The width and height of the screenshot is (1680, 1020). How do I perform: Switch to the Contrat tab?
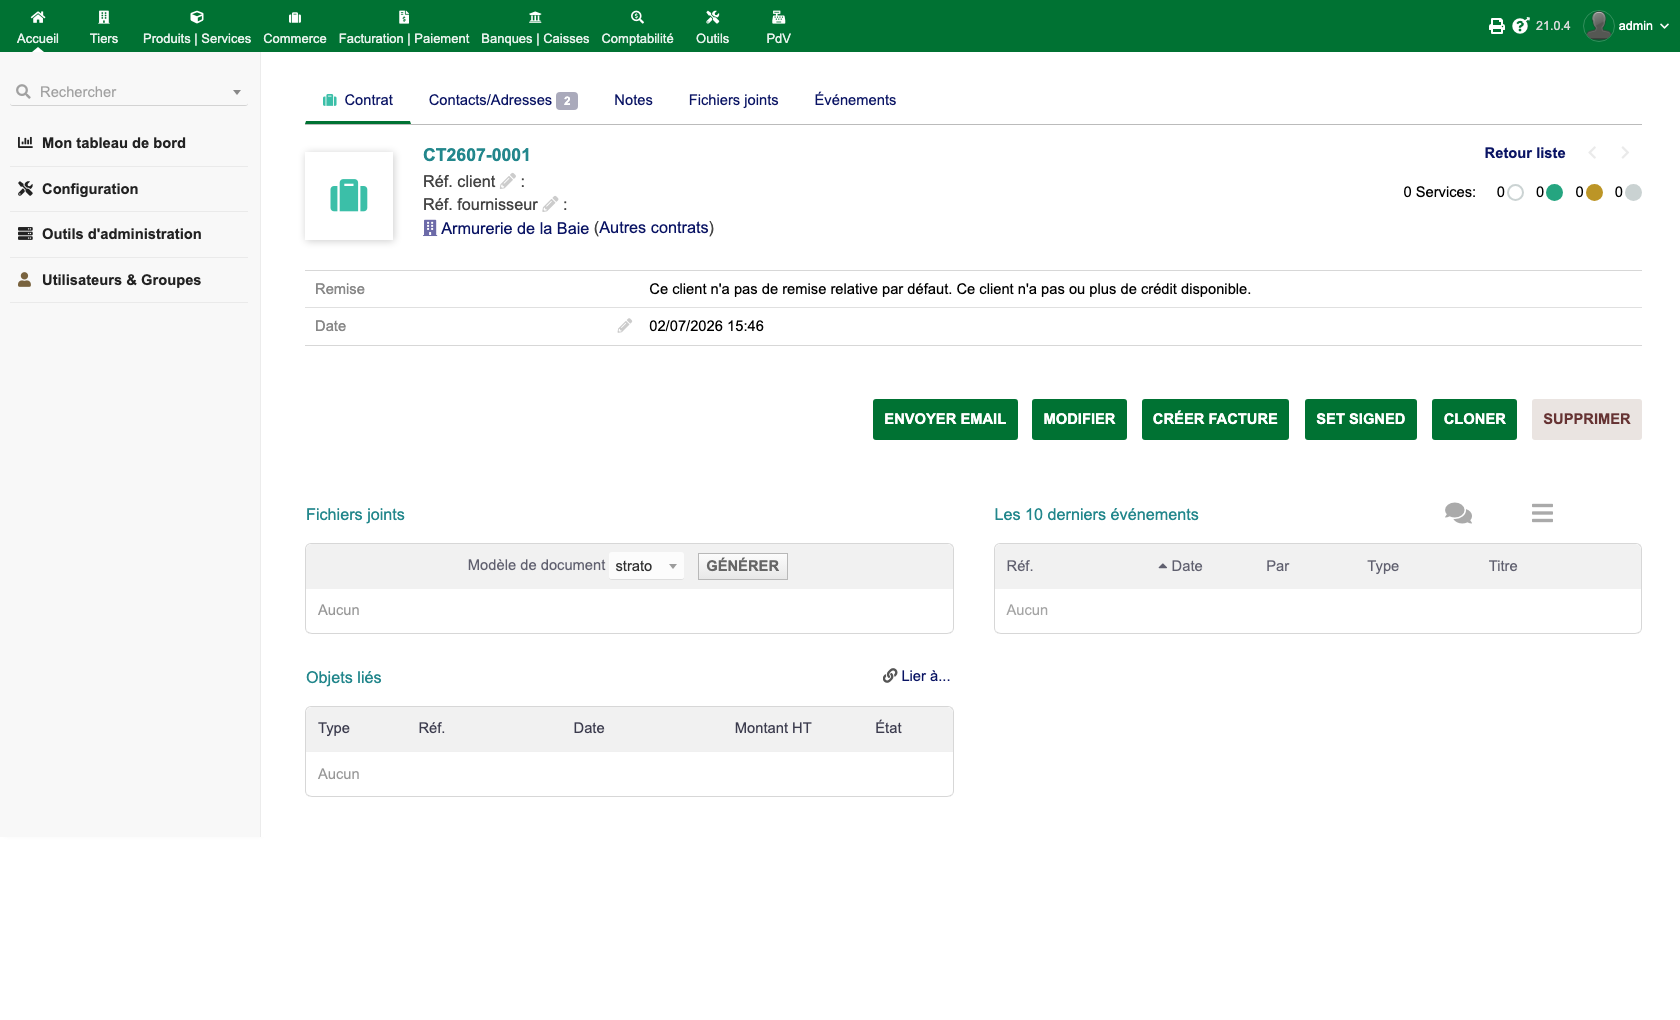coord(358,100)
